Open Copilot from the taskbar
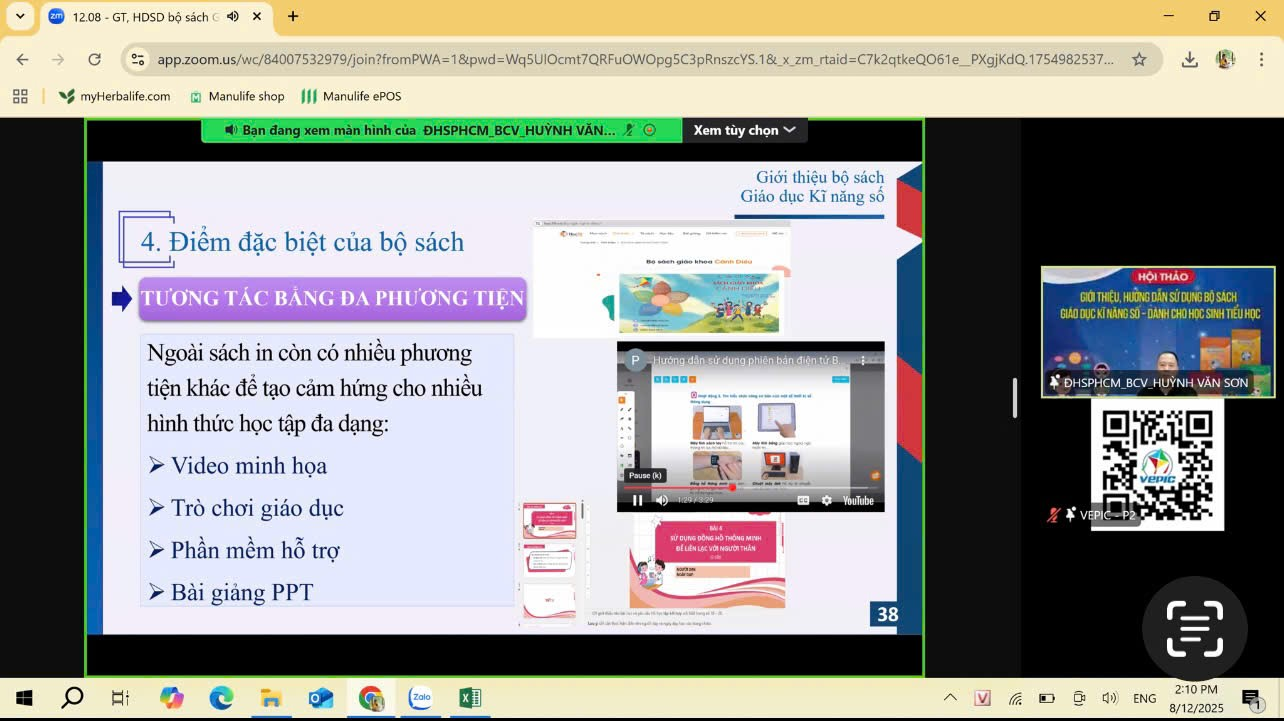 [172, 698]
